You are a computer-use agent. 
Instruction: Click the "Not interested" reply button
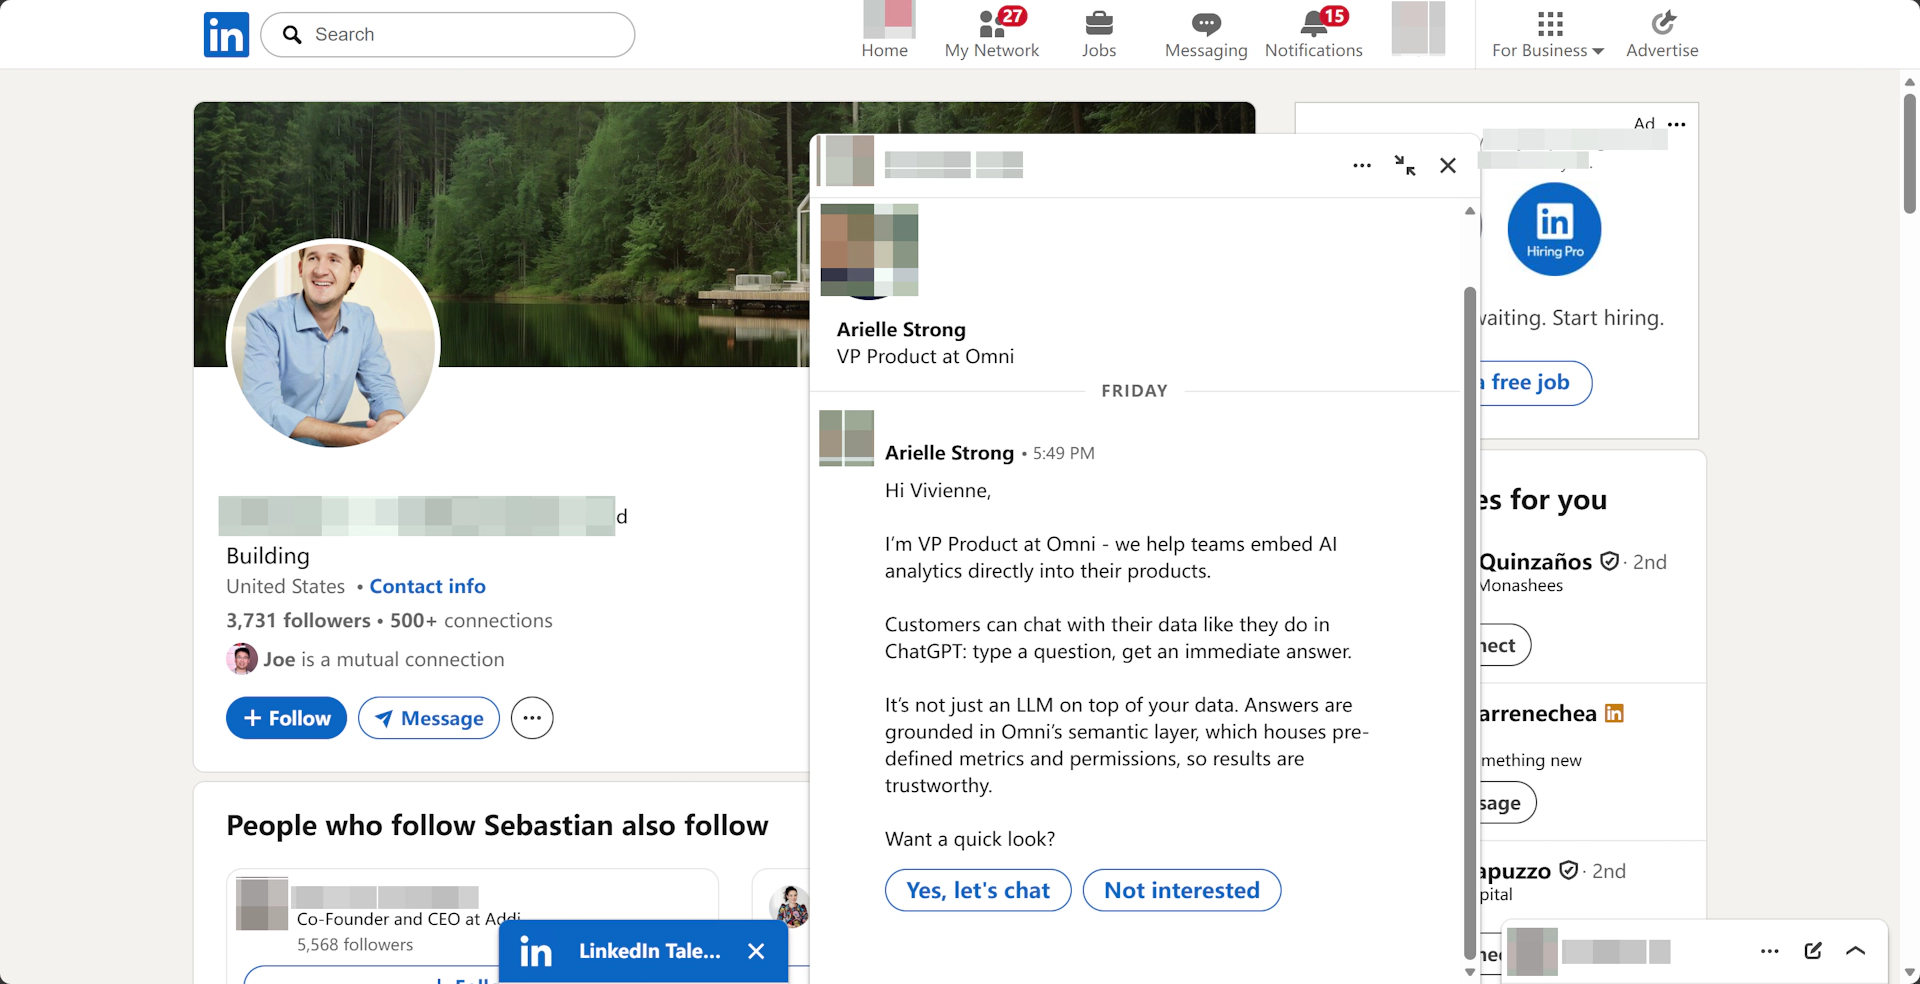pos(1182,890)
